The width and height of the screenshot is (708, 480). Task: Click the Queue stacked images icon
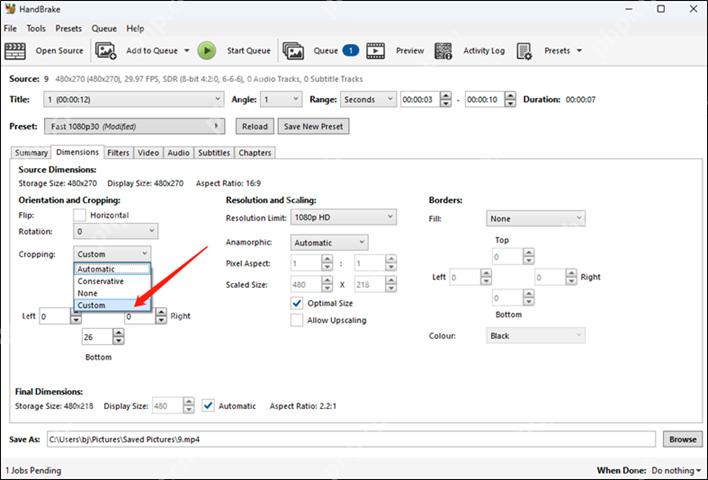click(x=293, y=51)
